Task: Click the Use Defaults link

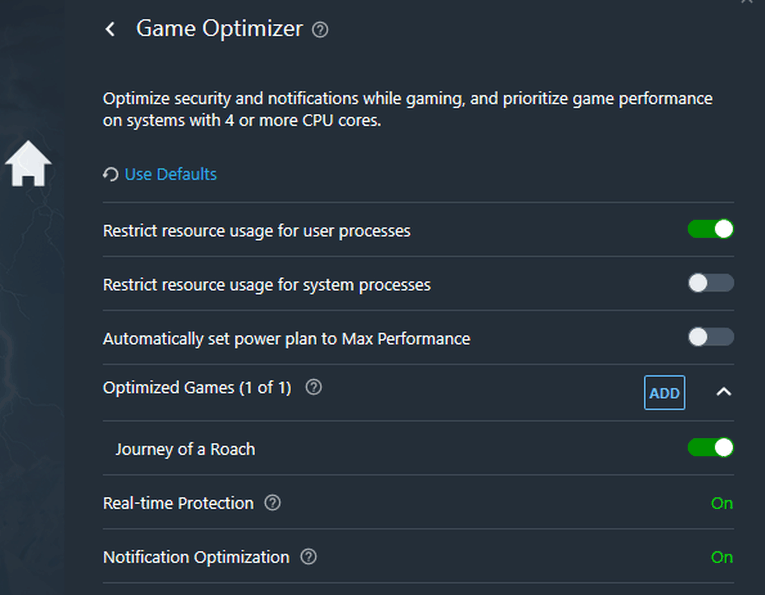Action: (170, 175)
